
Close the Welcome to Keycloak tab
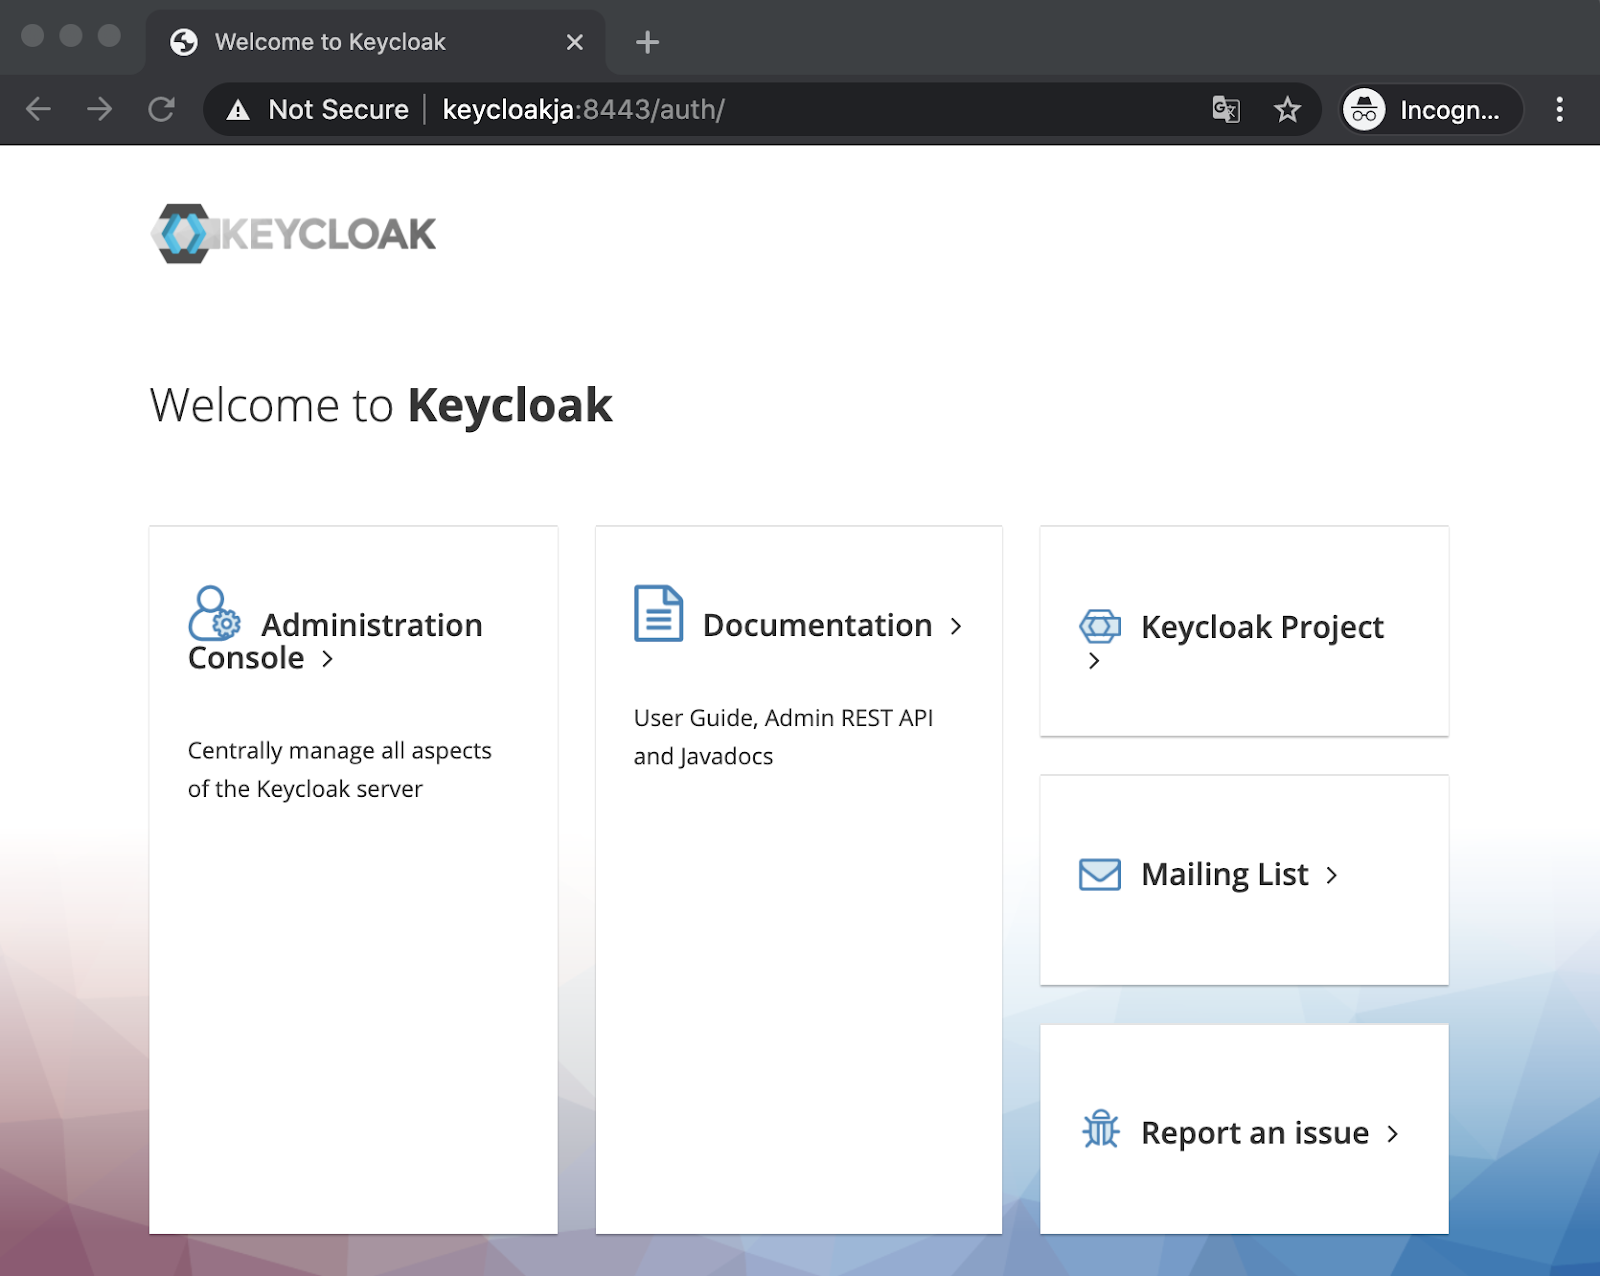coord(574,42)
